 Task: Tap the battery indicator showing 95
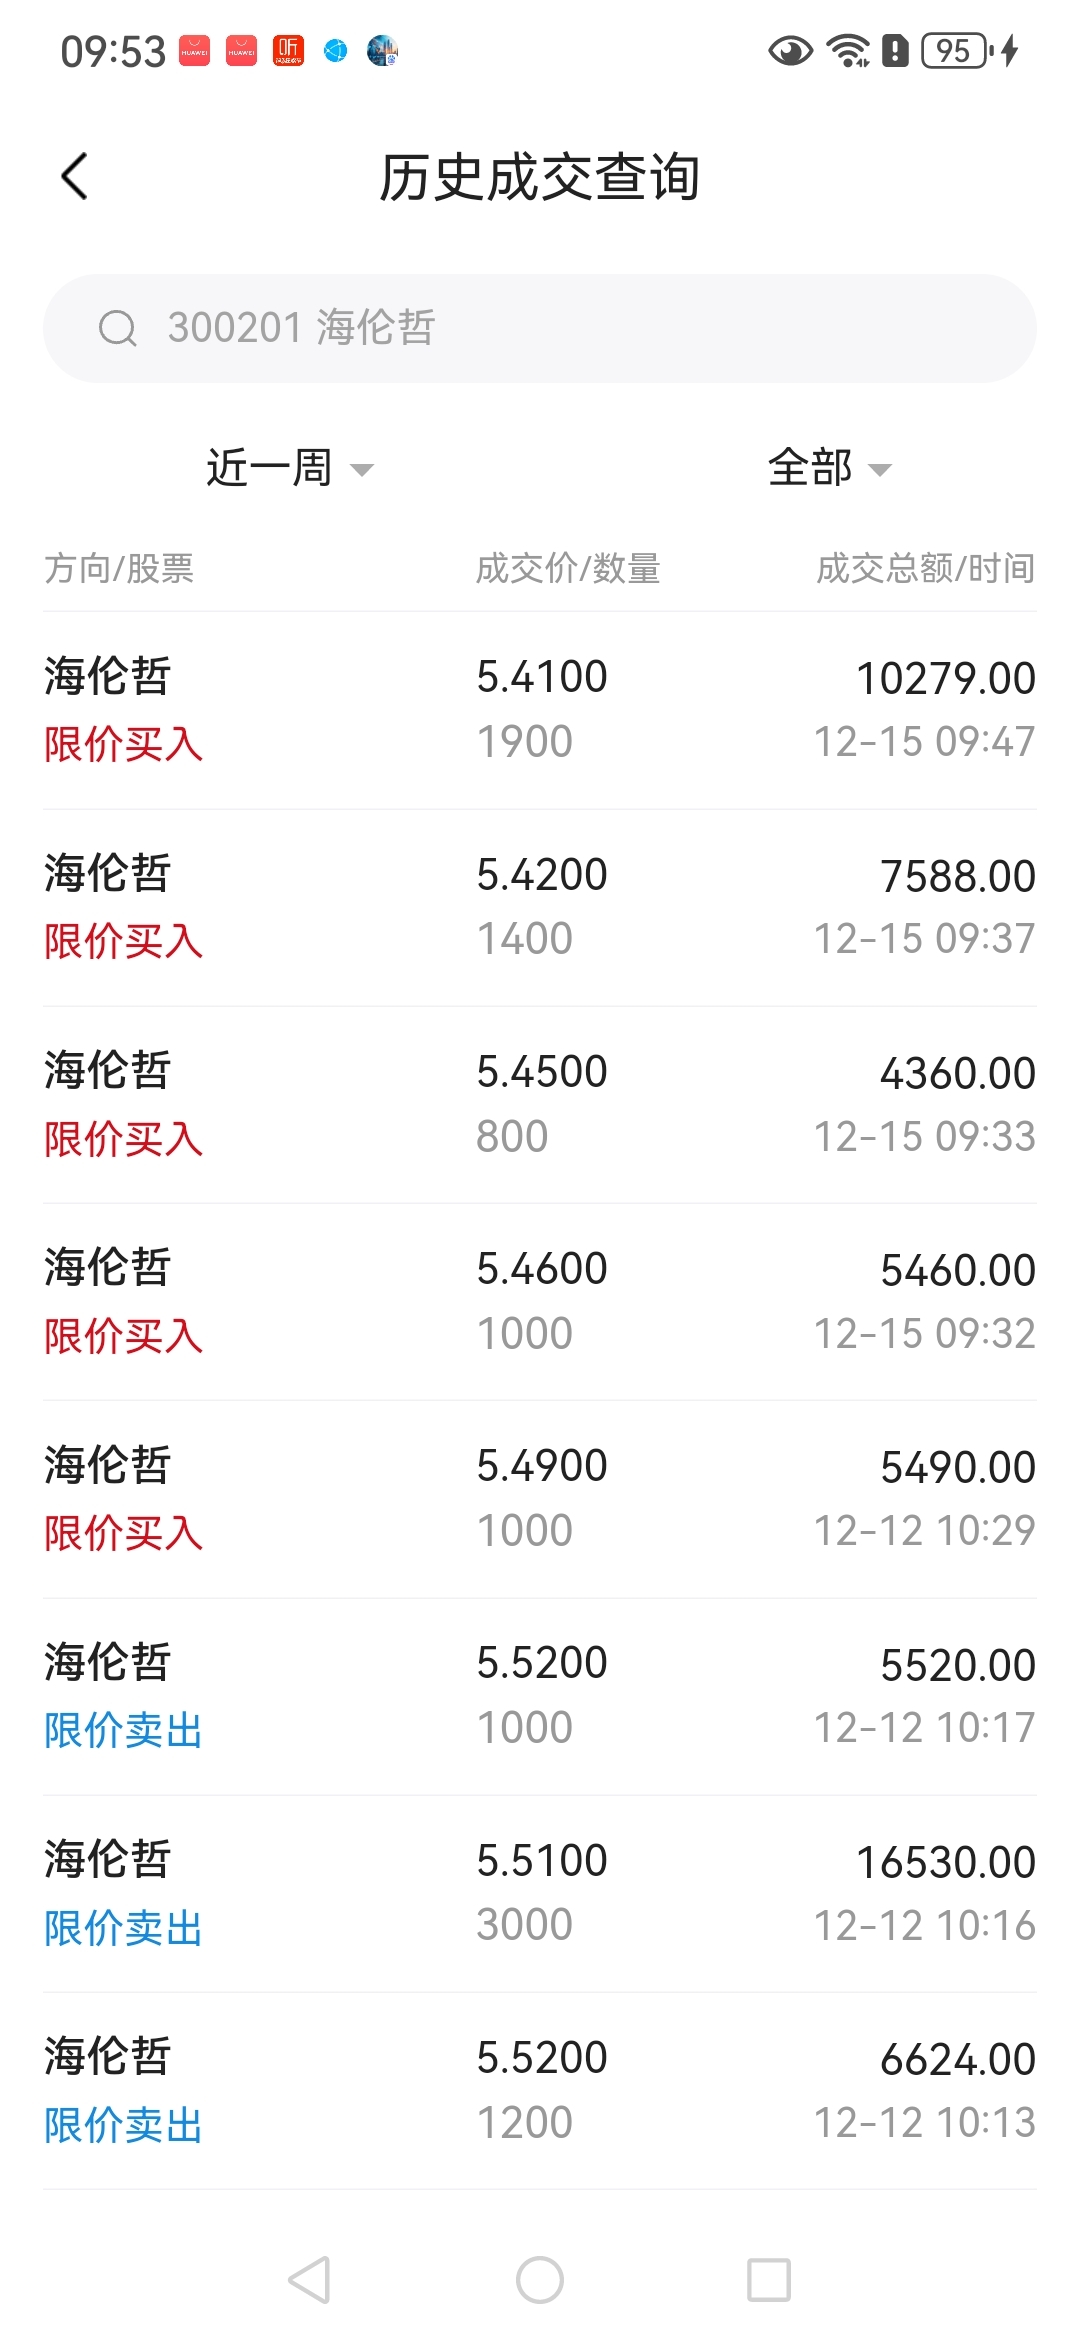point(956,50)
